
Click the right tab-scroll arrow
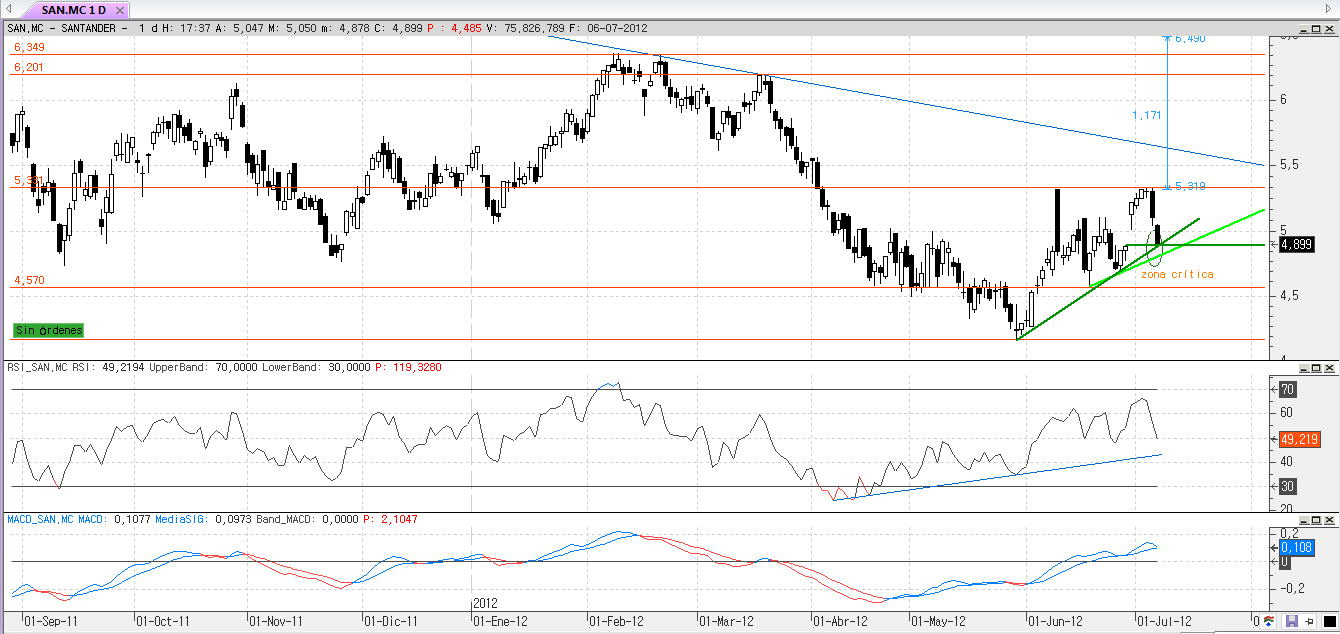[x=1328, y=11]
